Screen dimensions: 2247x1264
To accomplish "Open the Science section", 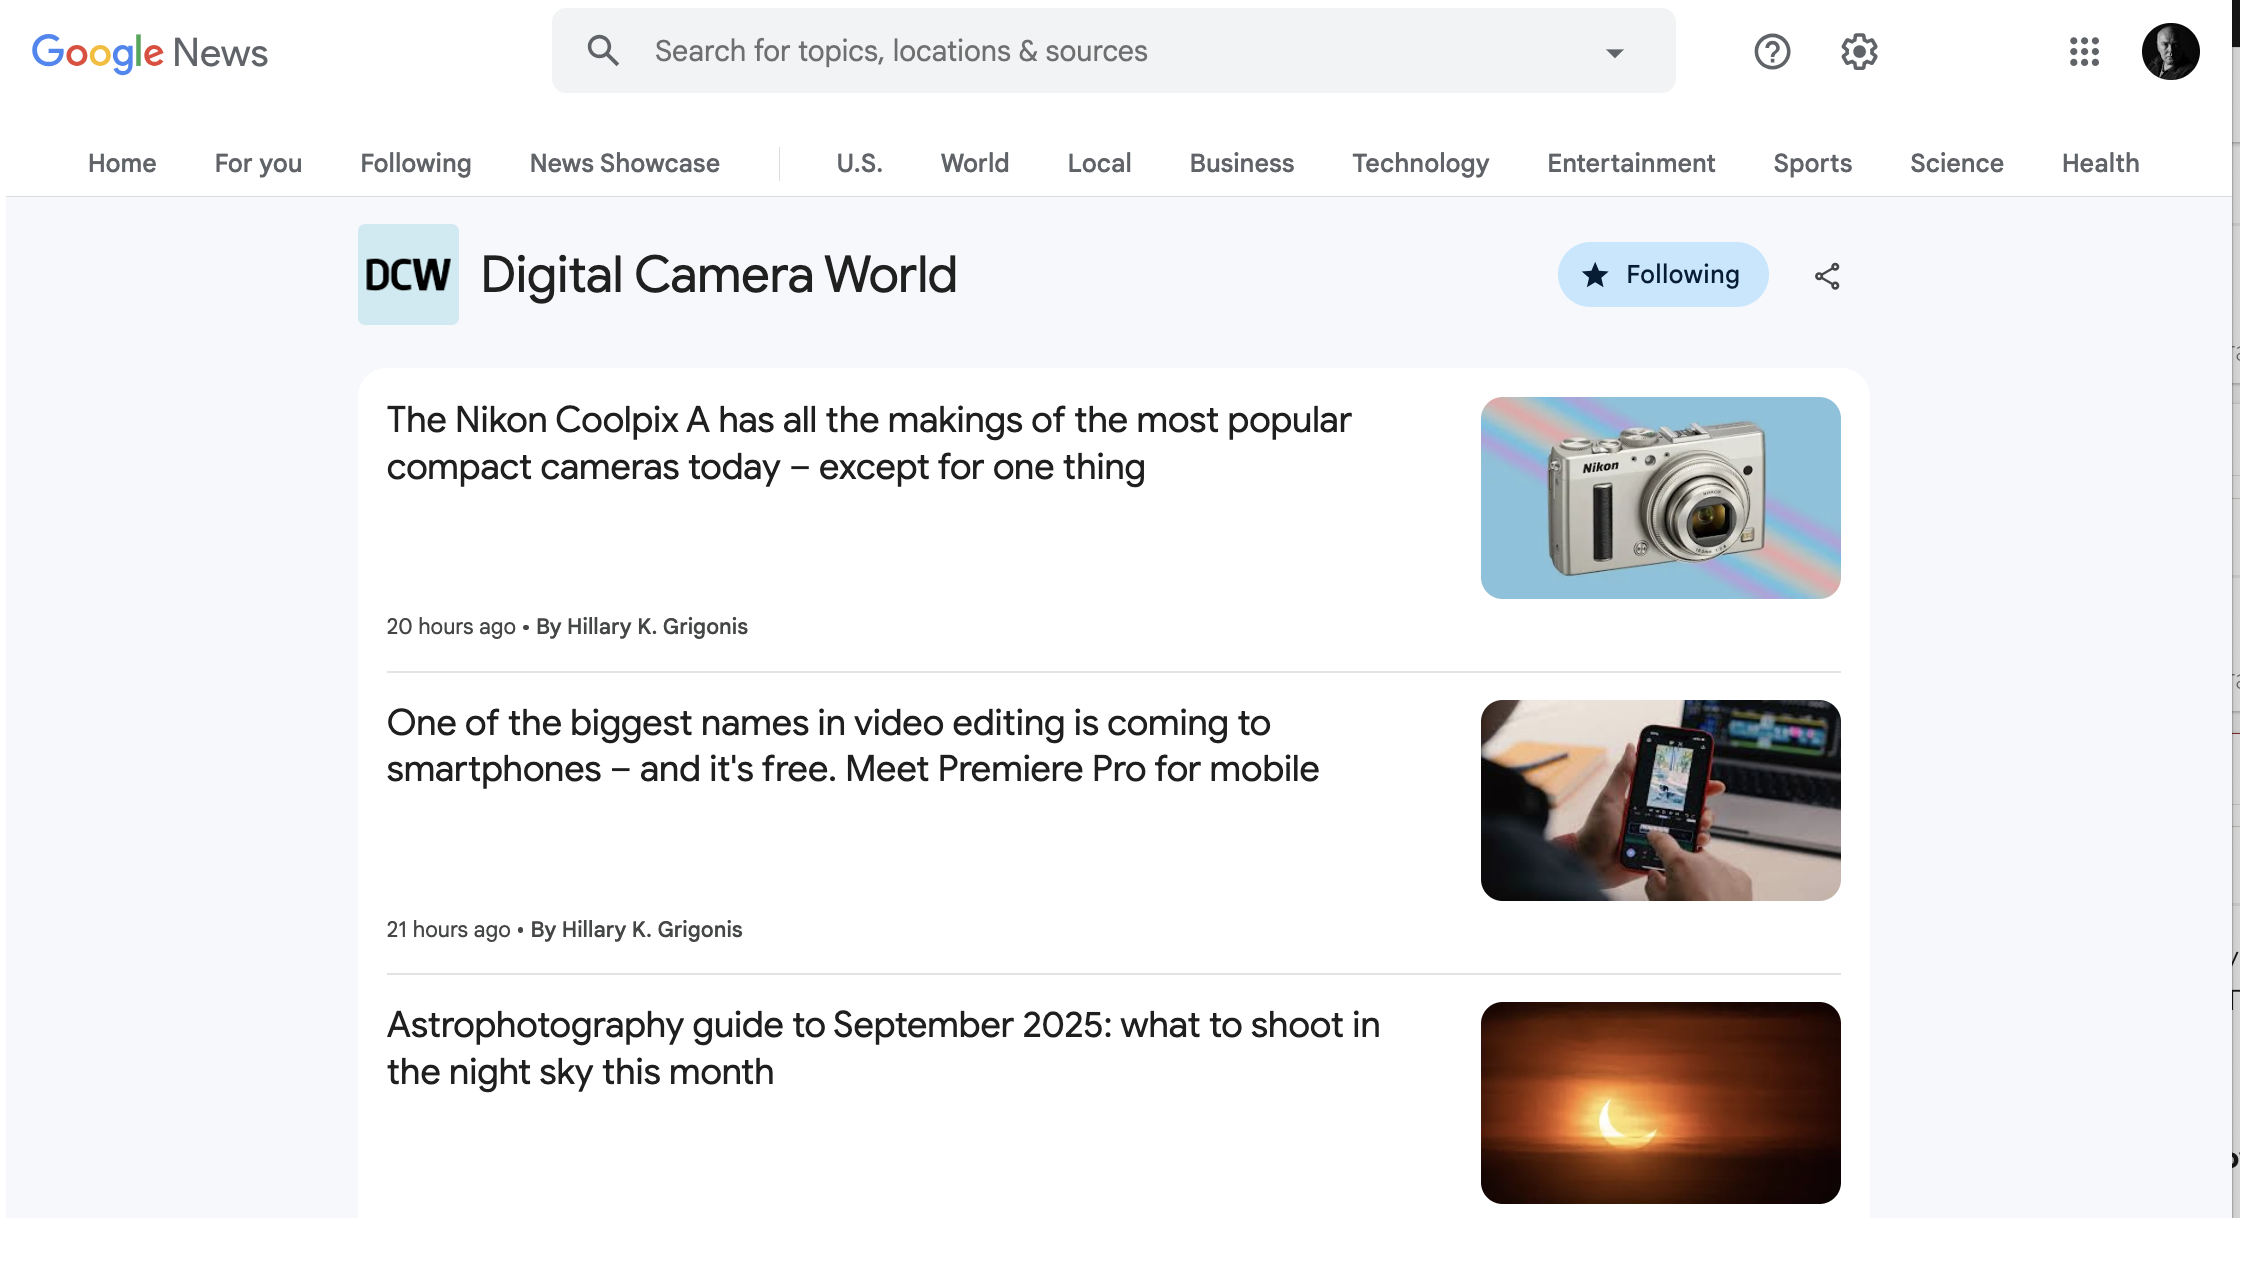I will [x=1956, y=163].
